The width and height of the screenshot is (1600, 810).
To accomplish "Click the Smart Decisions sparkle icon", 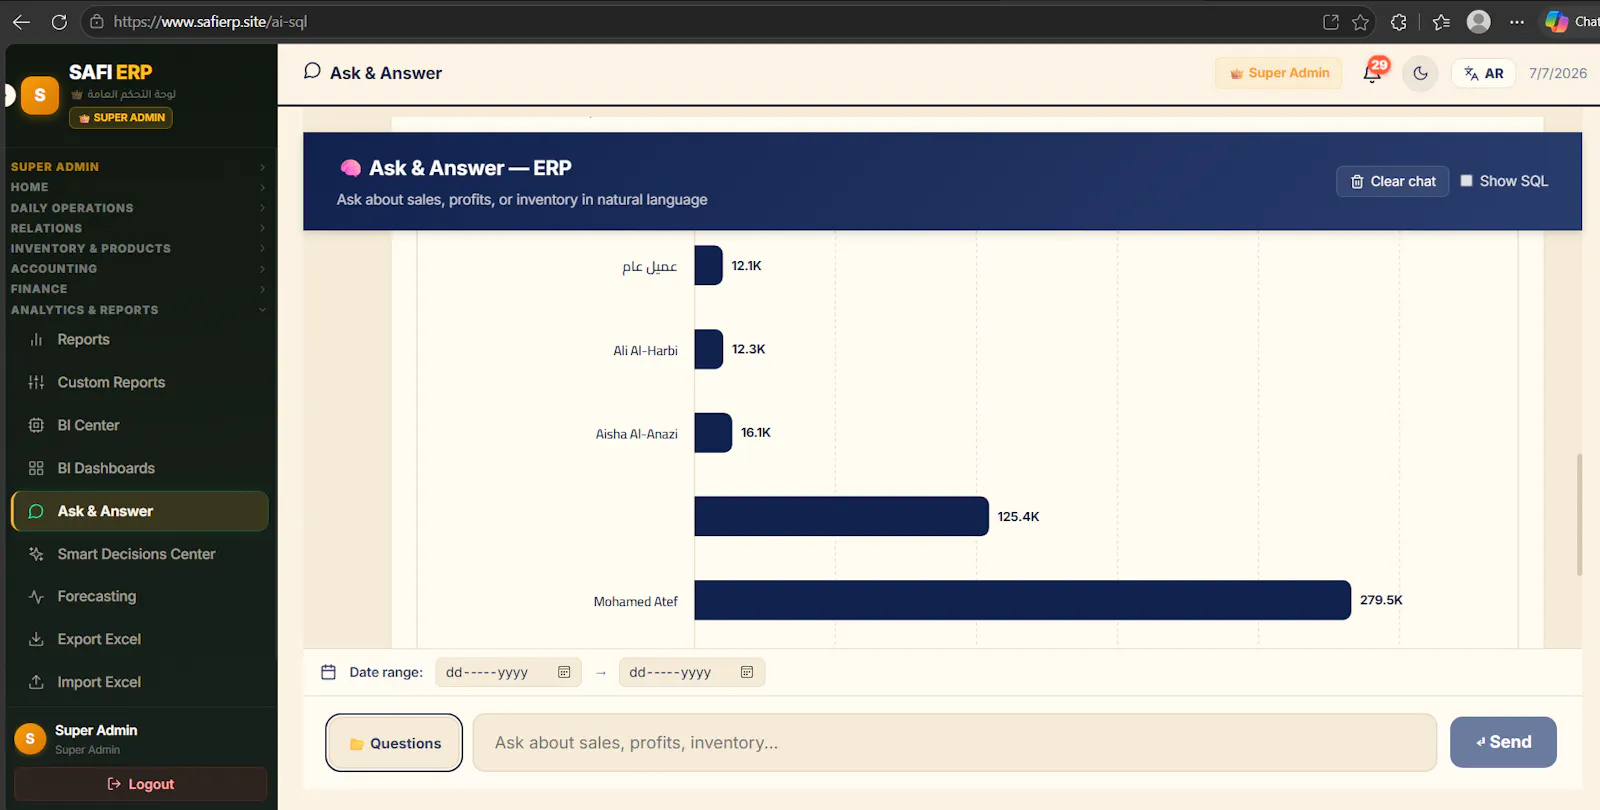I will tap(36, 554).
